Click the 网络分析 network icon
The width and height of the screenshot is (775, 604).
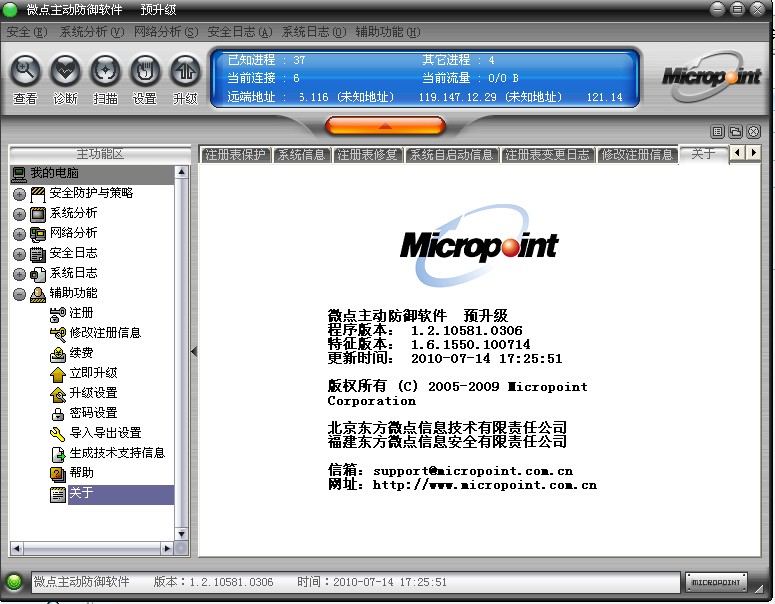tap(38, 234)
